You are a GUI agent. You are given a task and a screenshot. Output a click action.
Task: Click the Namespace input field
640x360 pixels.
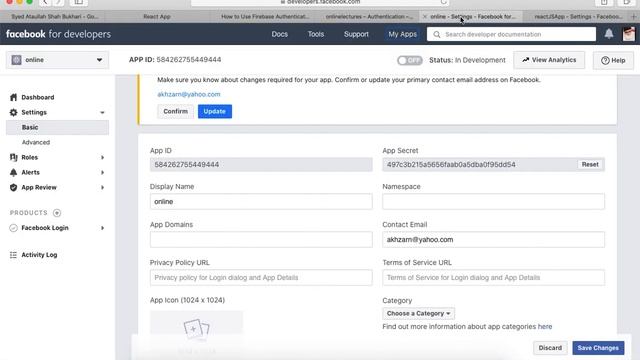click(x=493, y=202)
